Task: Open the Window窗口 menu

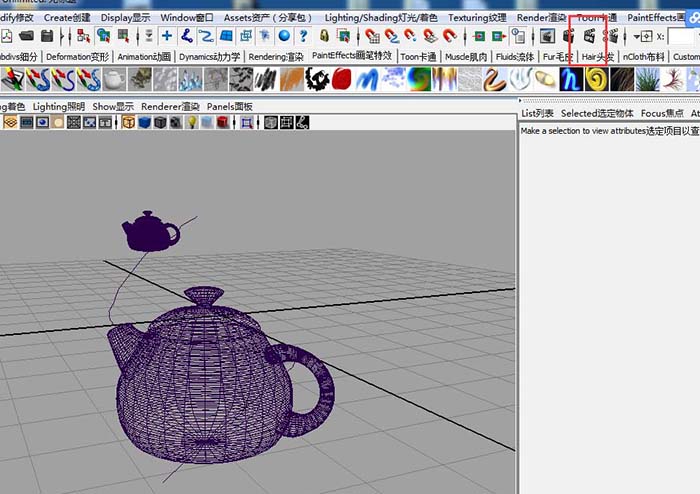Action: pyautogui.click(x=187, y=18)
